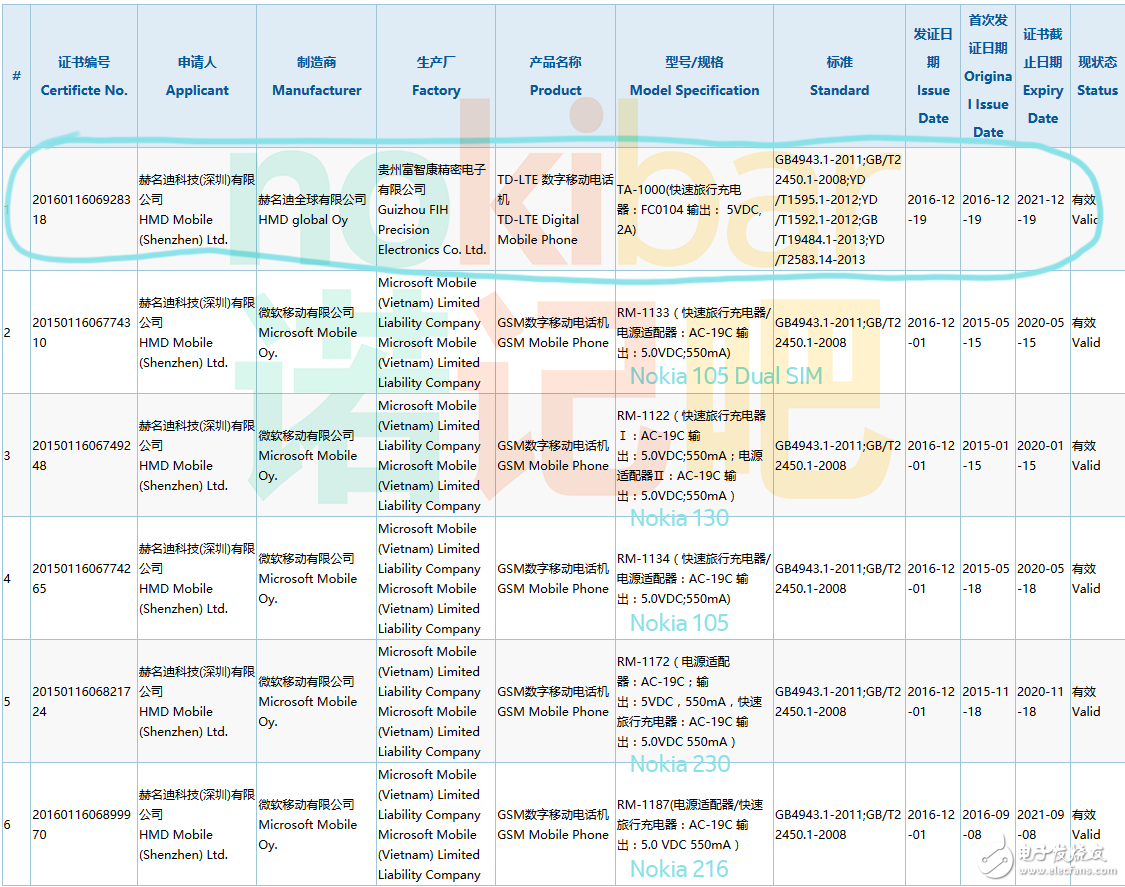Select the Standard column header
This screenshot has height=887, width=1125.
pyautogui.click(x=839, y=76)
